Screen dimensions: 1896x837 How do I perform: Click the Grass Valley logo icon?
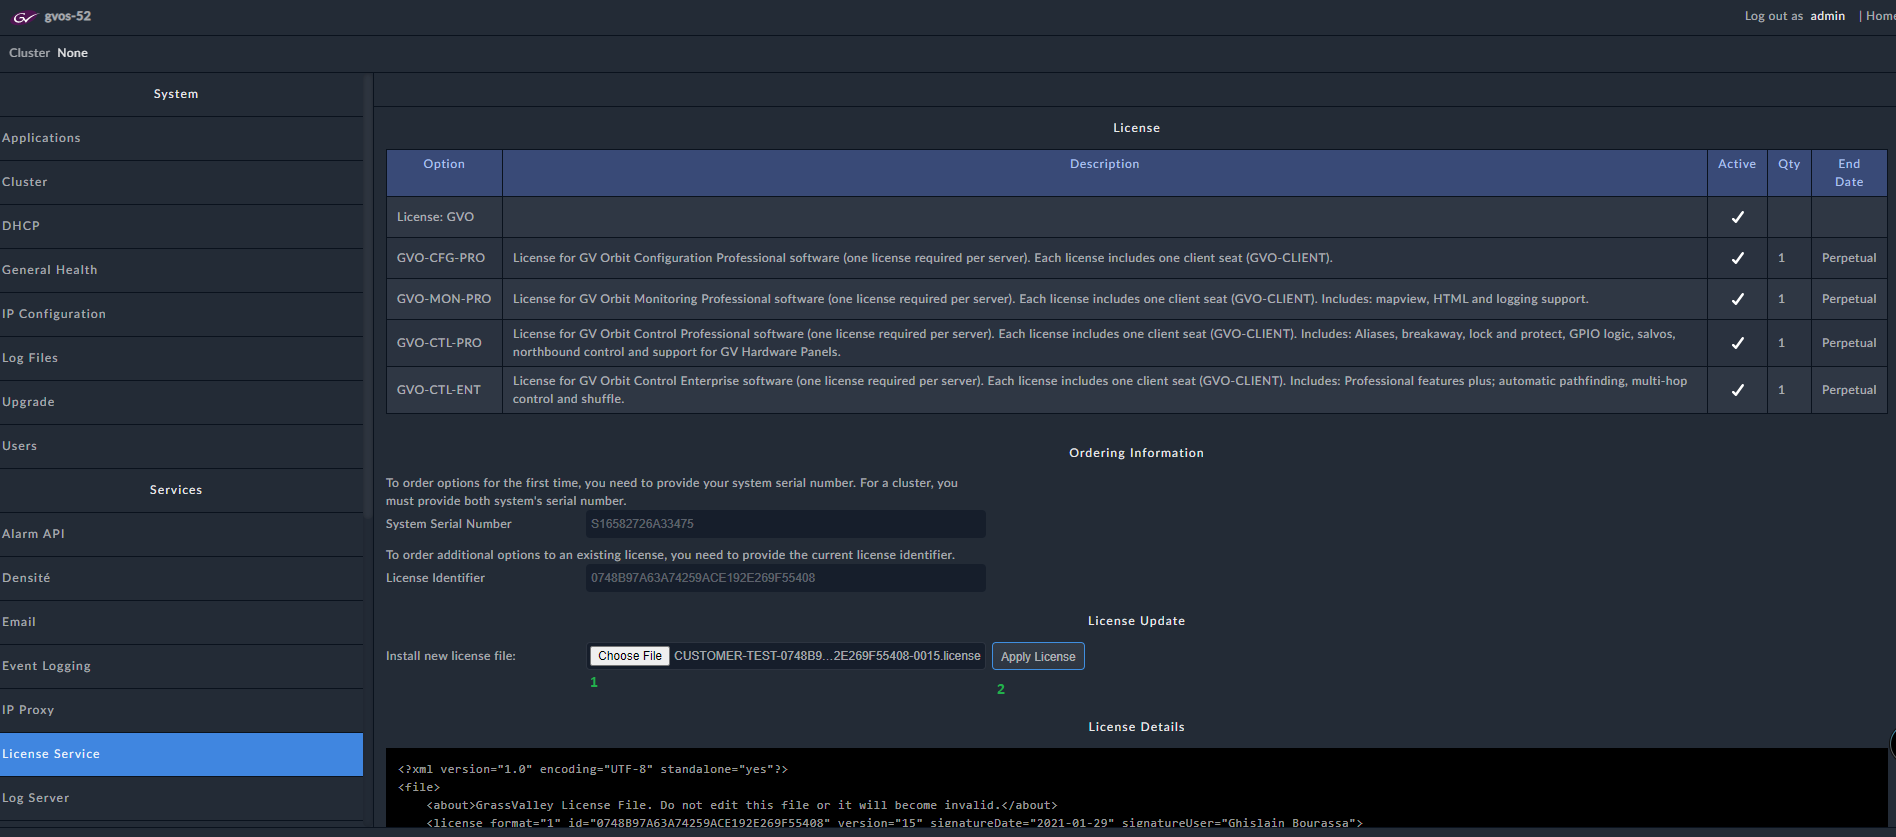[24, 17]
